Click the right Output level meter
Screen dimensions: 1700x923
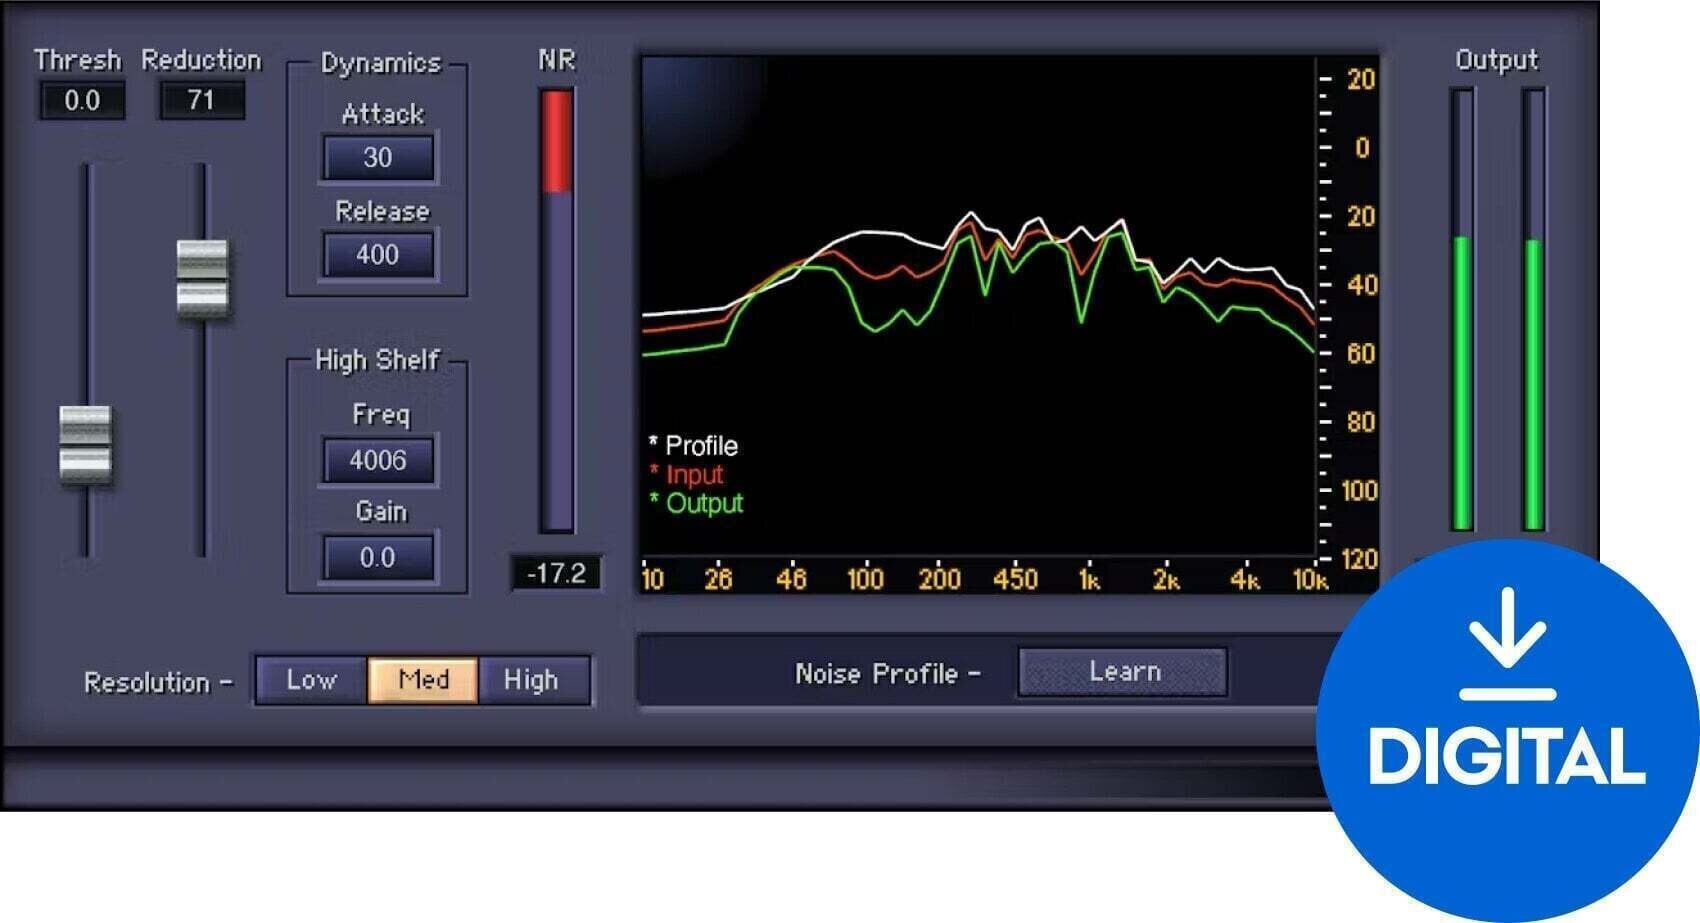point(1533,310)
